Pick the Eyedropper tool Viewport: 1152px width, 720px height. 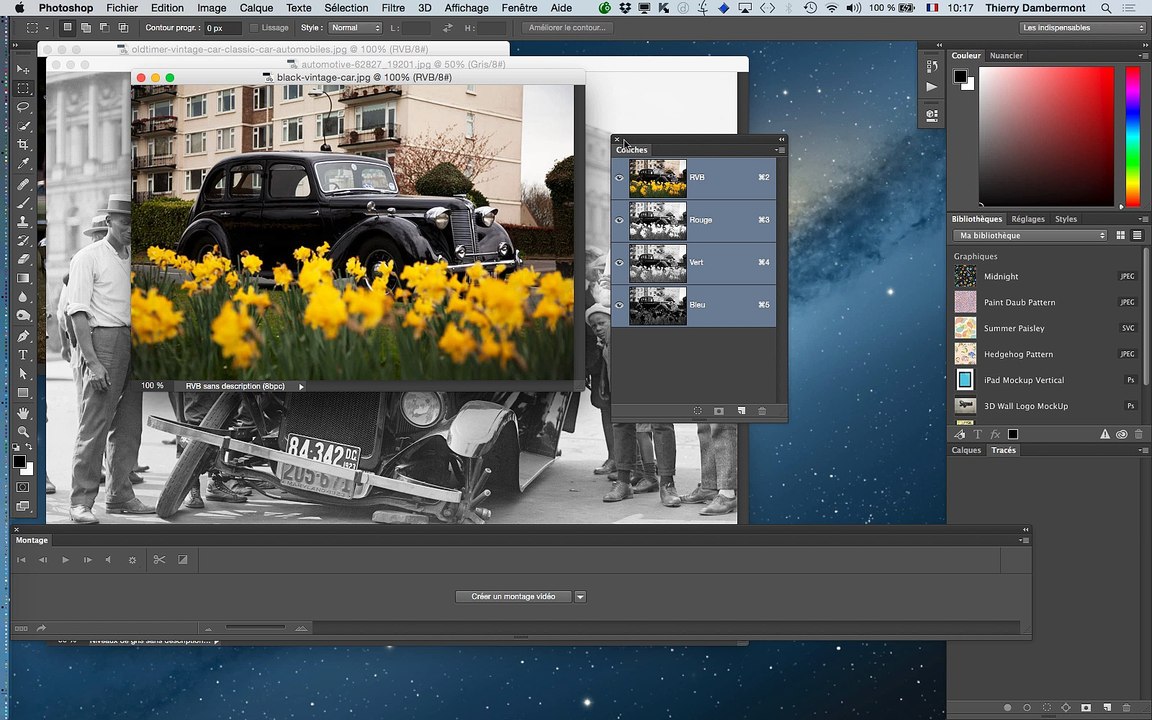(23, 164)
